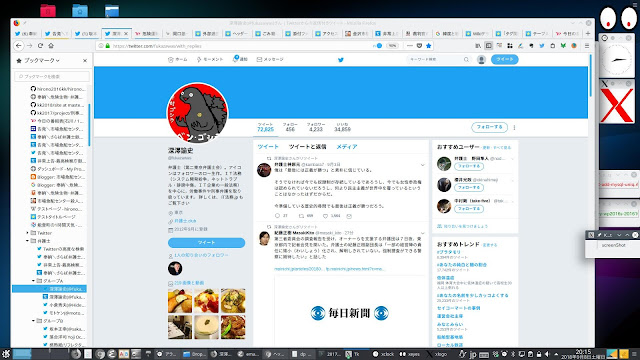Click the Pocket save icon in address bar
Viewport: 640px width, 360px height.
pyautogui.click(x=419, y=46)
